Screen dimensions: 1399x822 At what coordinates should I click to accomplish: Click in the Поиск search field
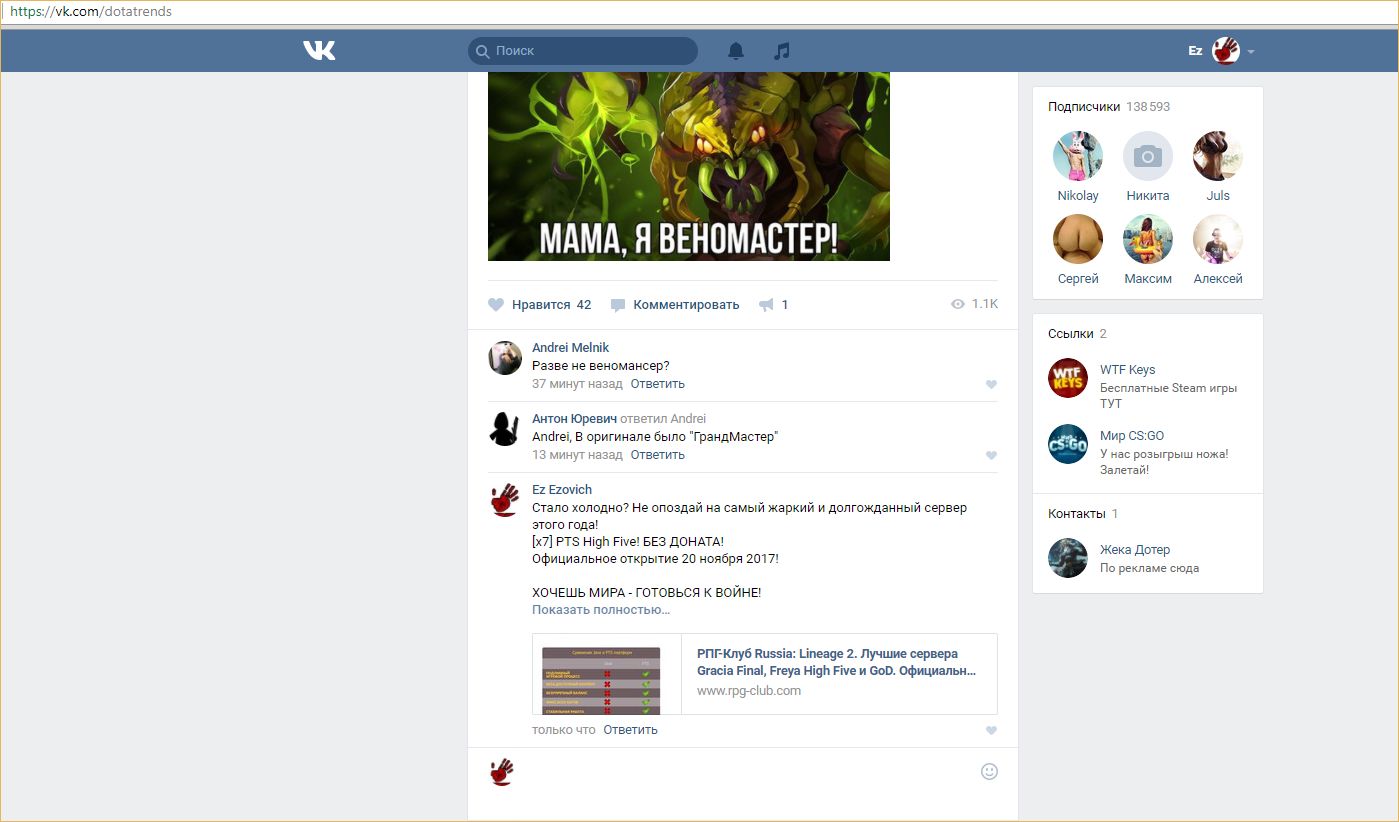click(590, 51)
